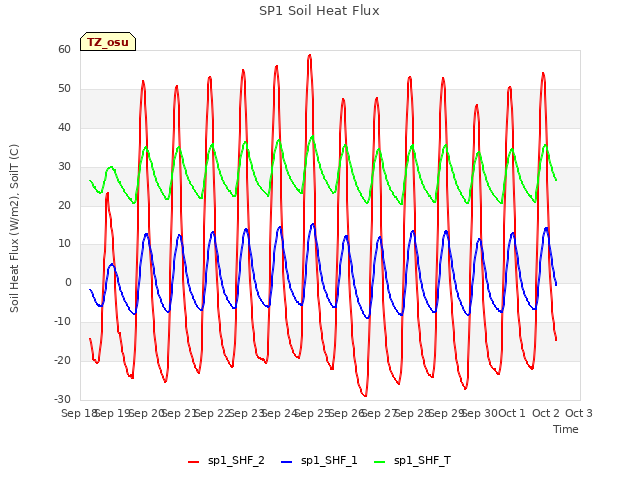Click the blue spl_SHF_1 legend swatch
The height and width of the screenshot is (480, 640).
[x=287, y=462]
